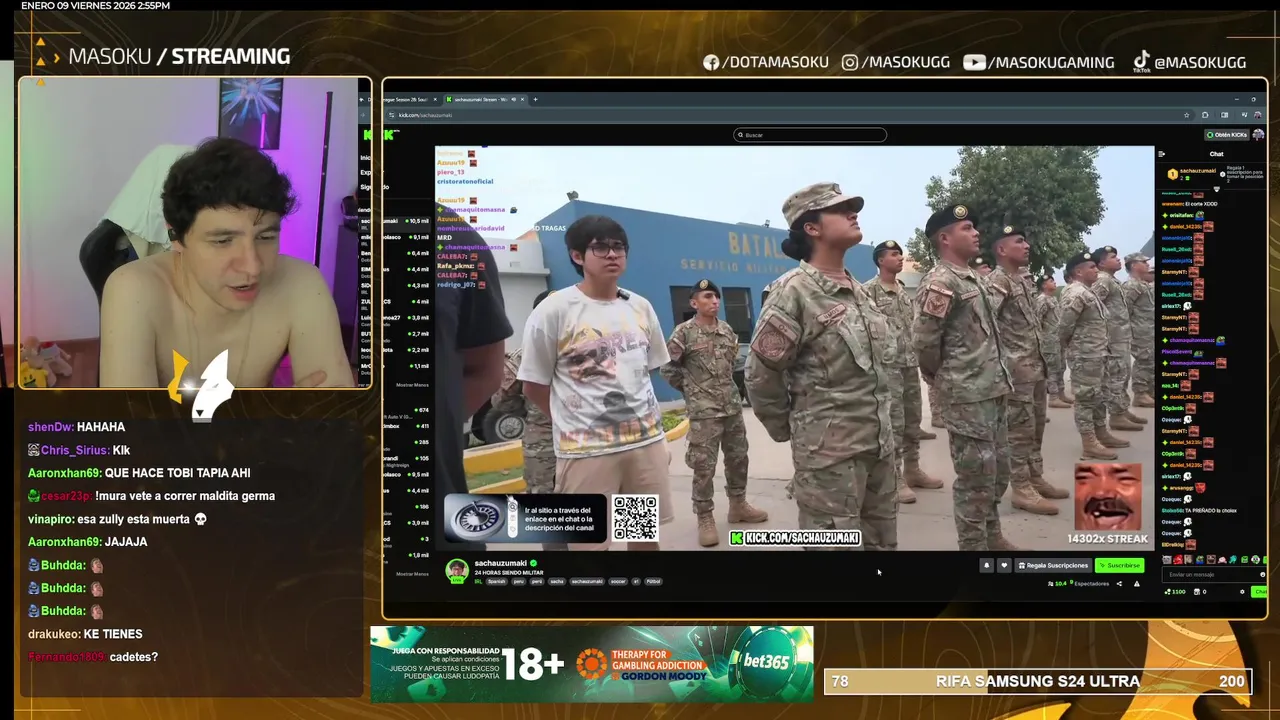Click the Enviar un mensaje chat input
The image size is (1280, 720).
pos(1214,575)
